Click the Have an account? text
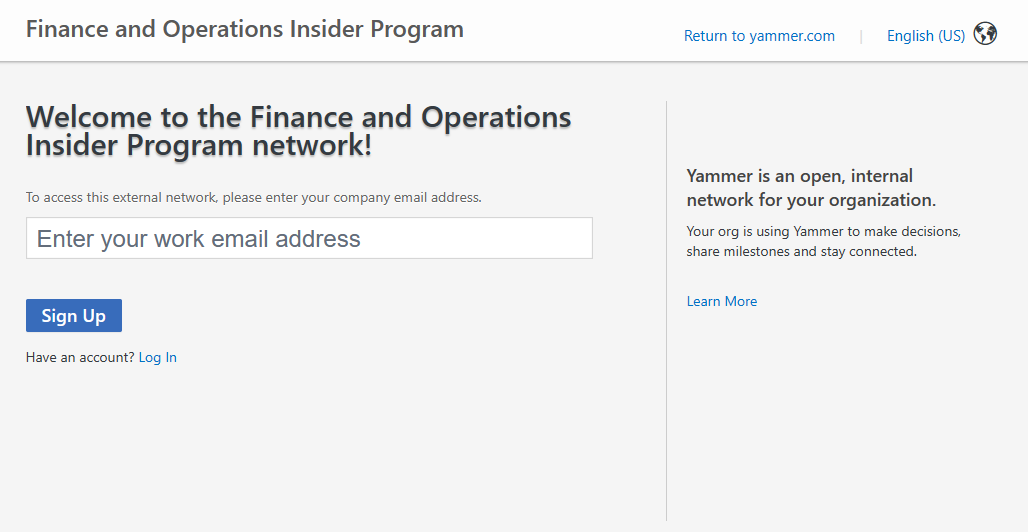The image size is (1028, 532). (x=80, y=358)
